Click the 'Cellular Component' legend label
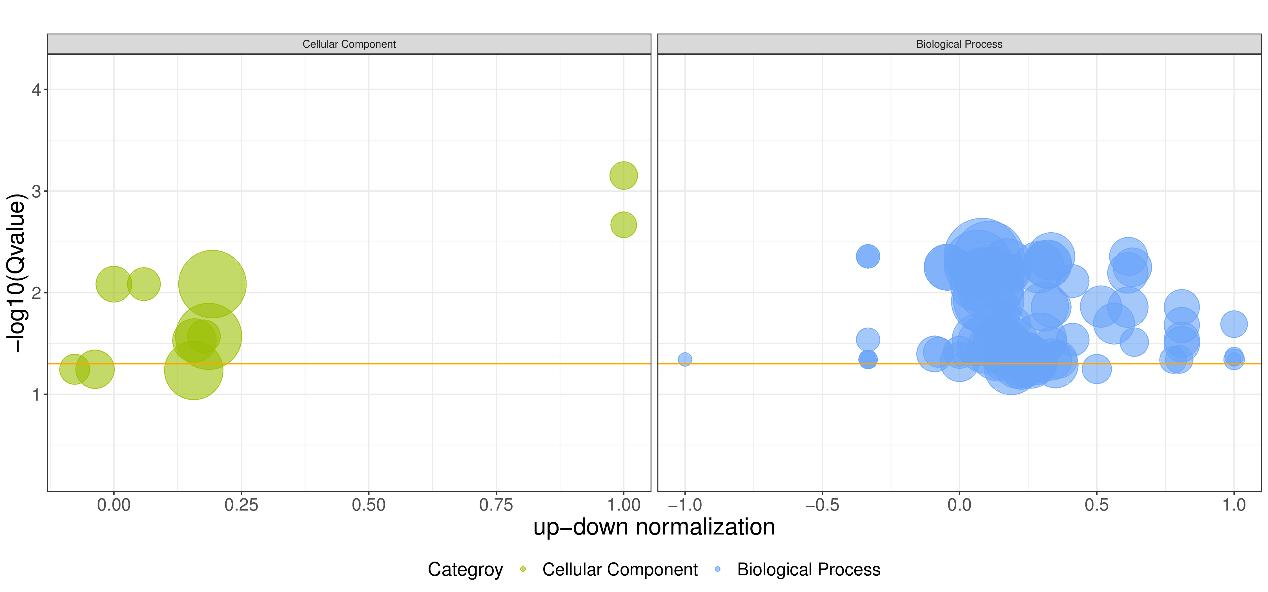The image size is (1268, 592). [x=620, y=570]
